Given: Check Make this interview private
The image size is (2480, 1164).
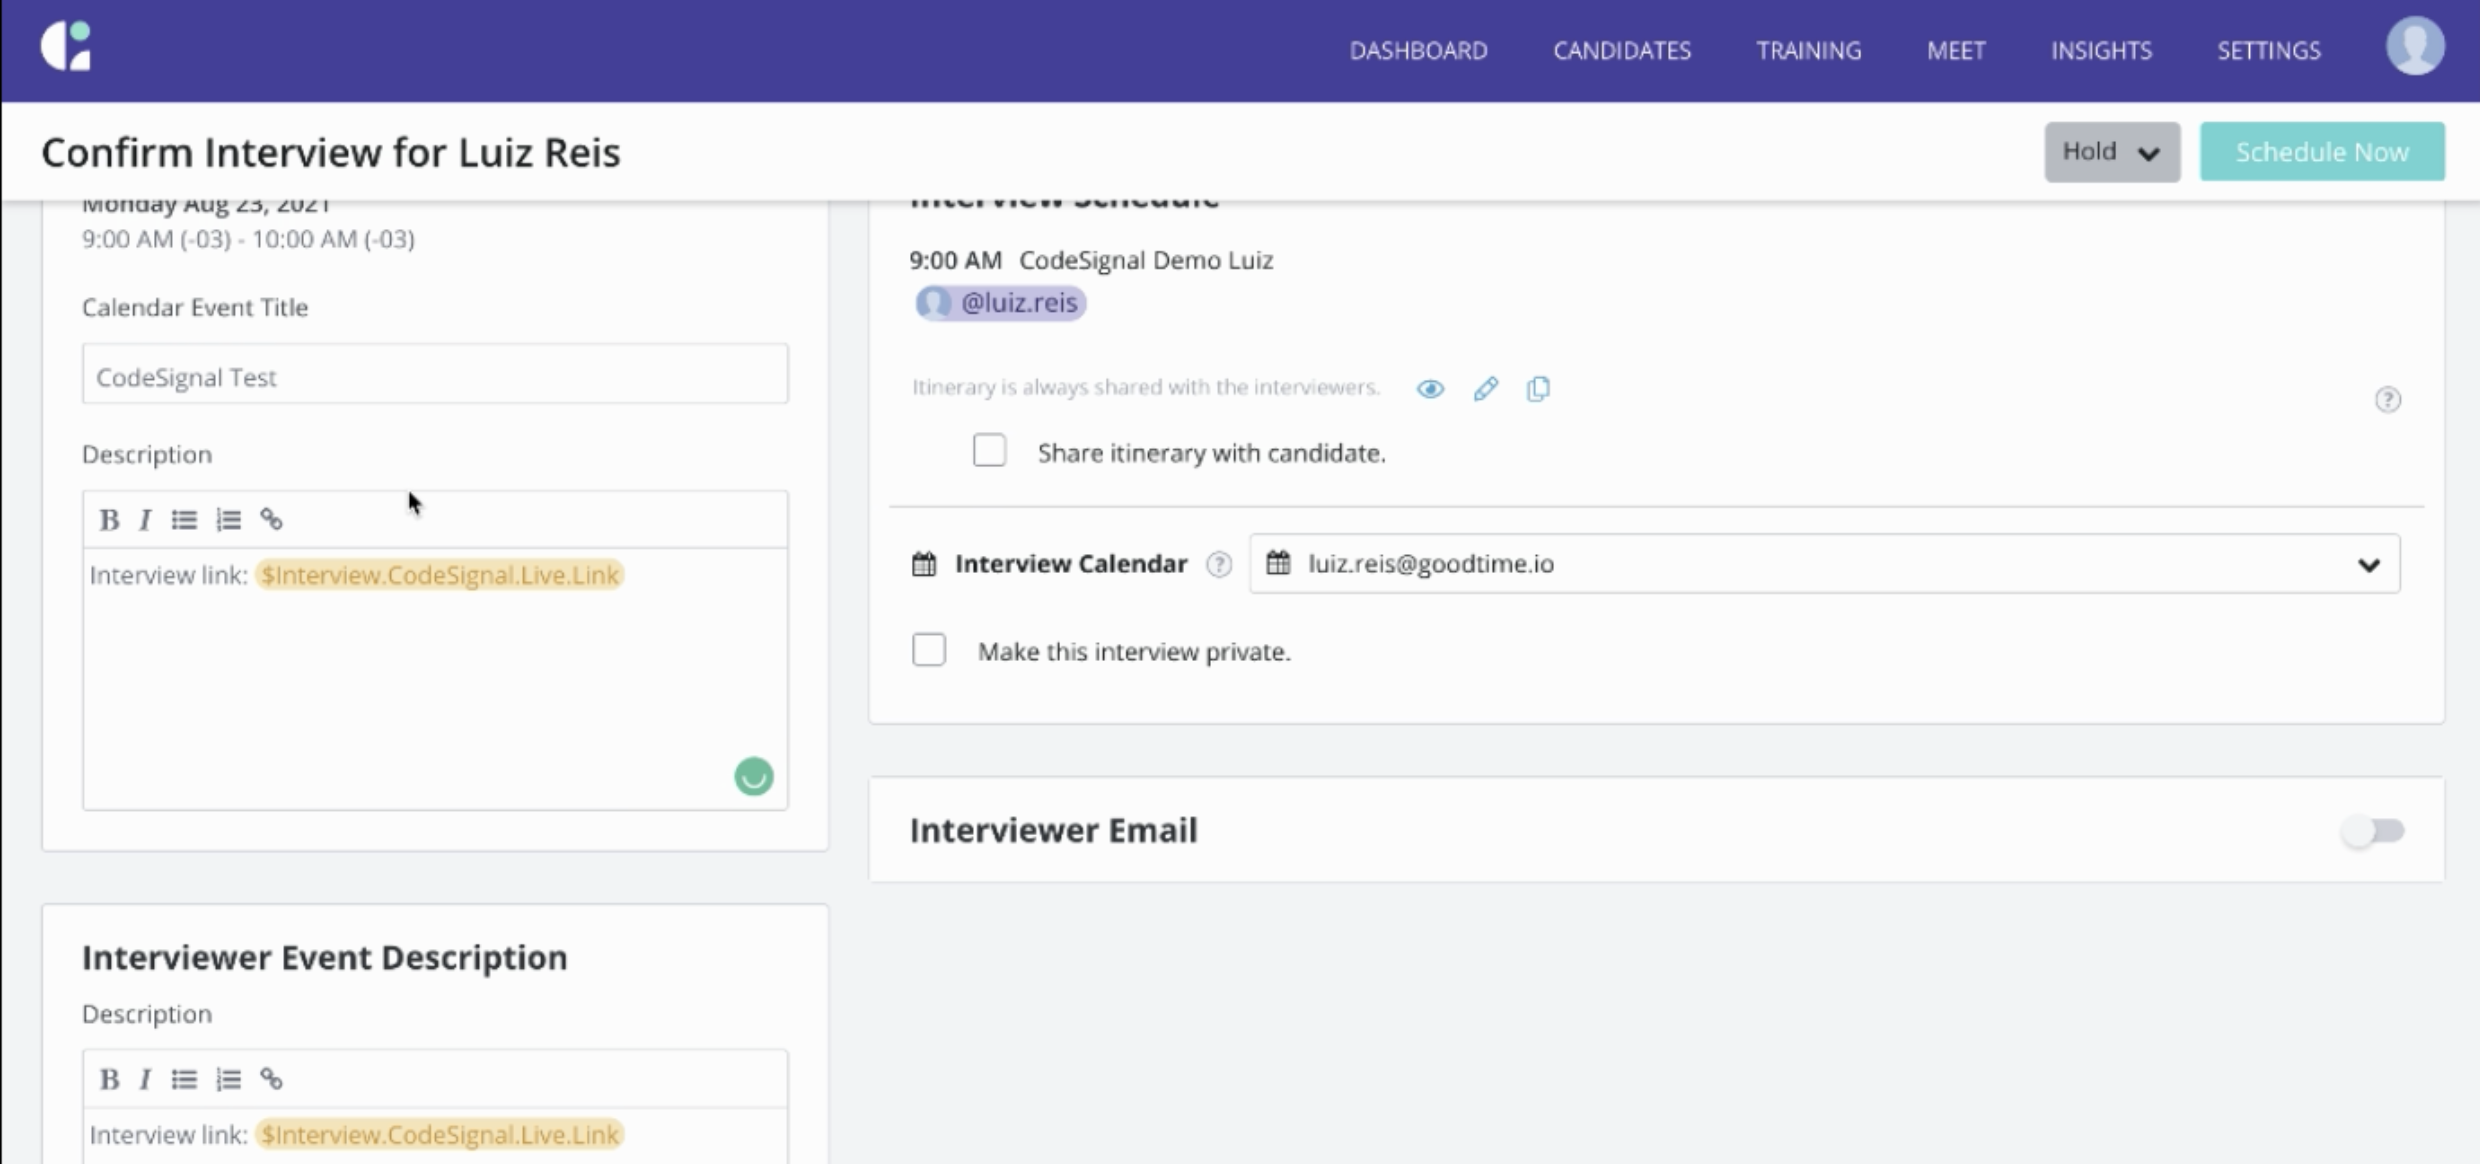Looking at the screenshot, I should (x=928, y=649).
